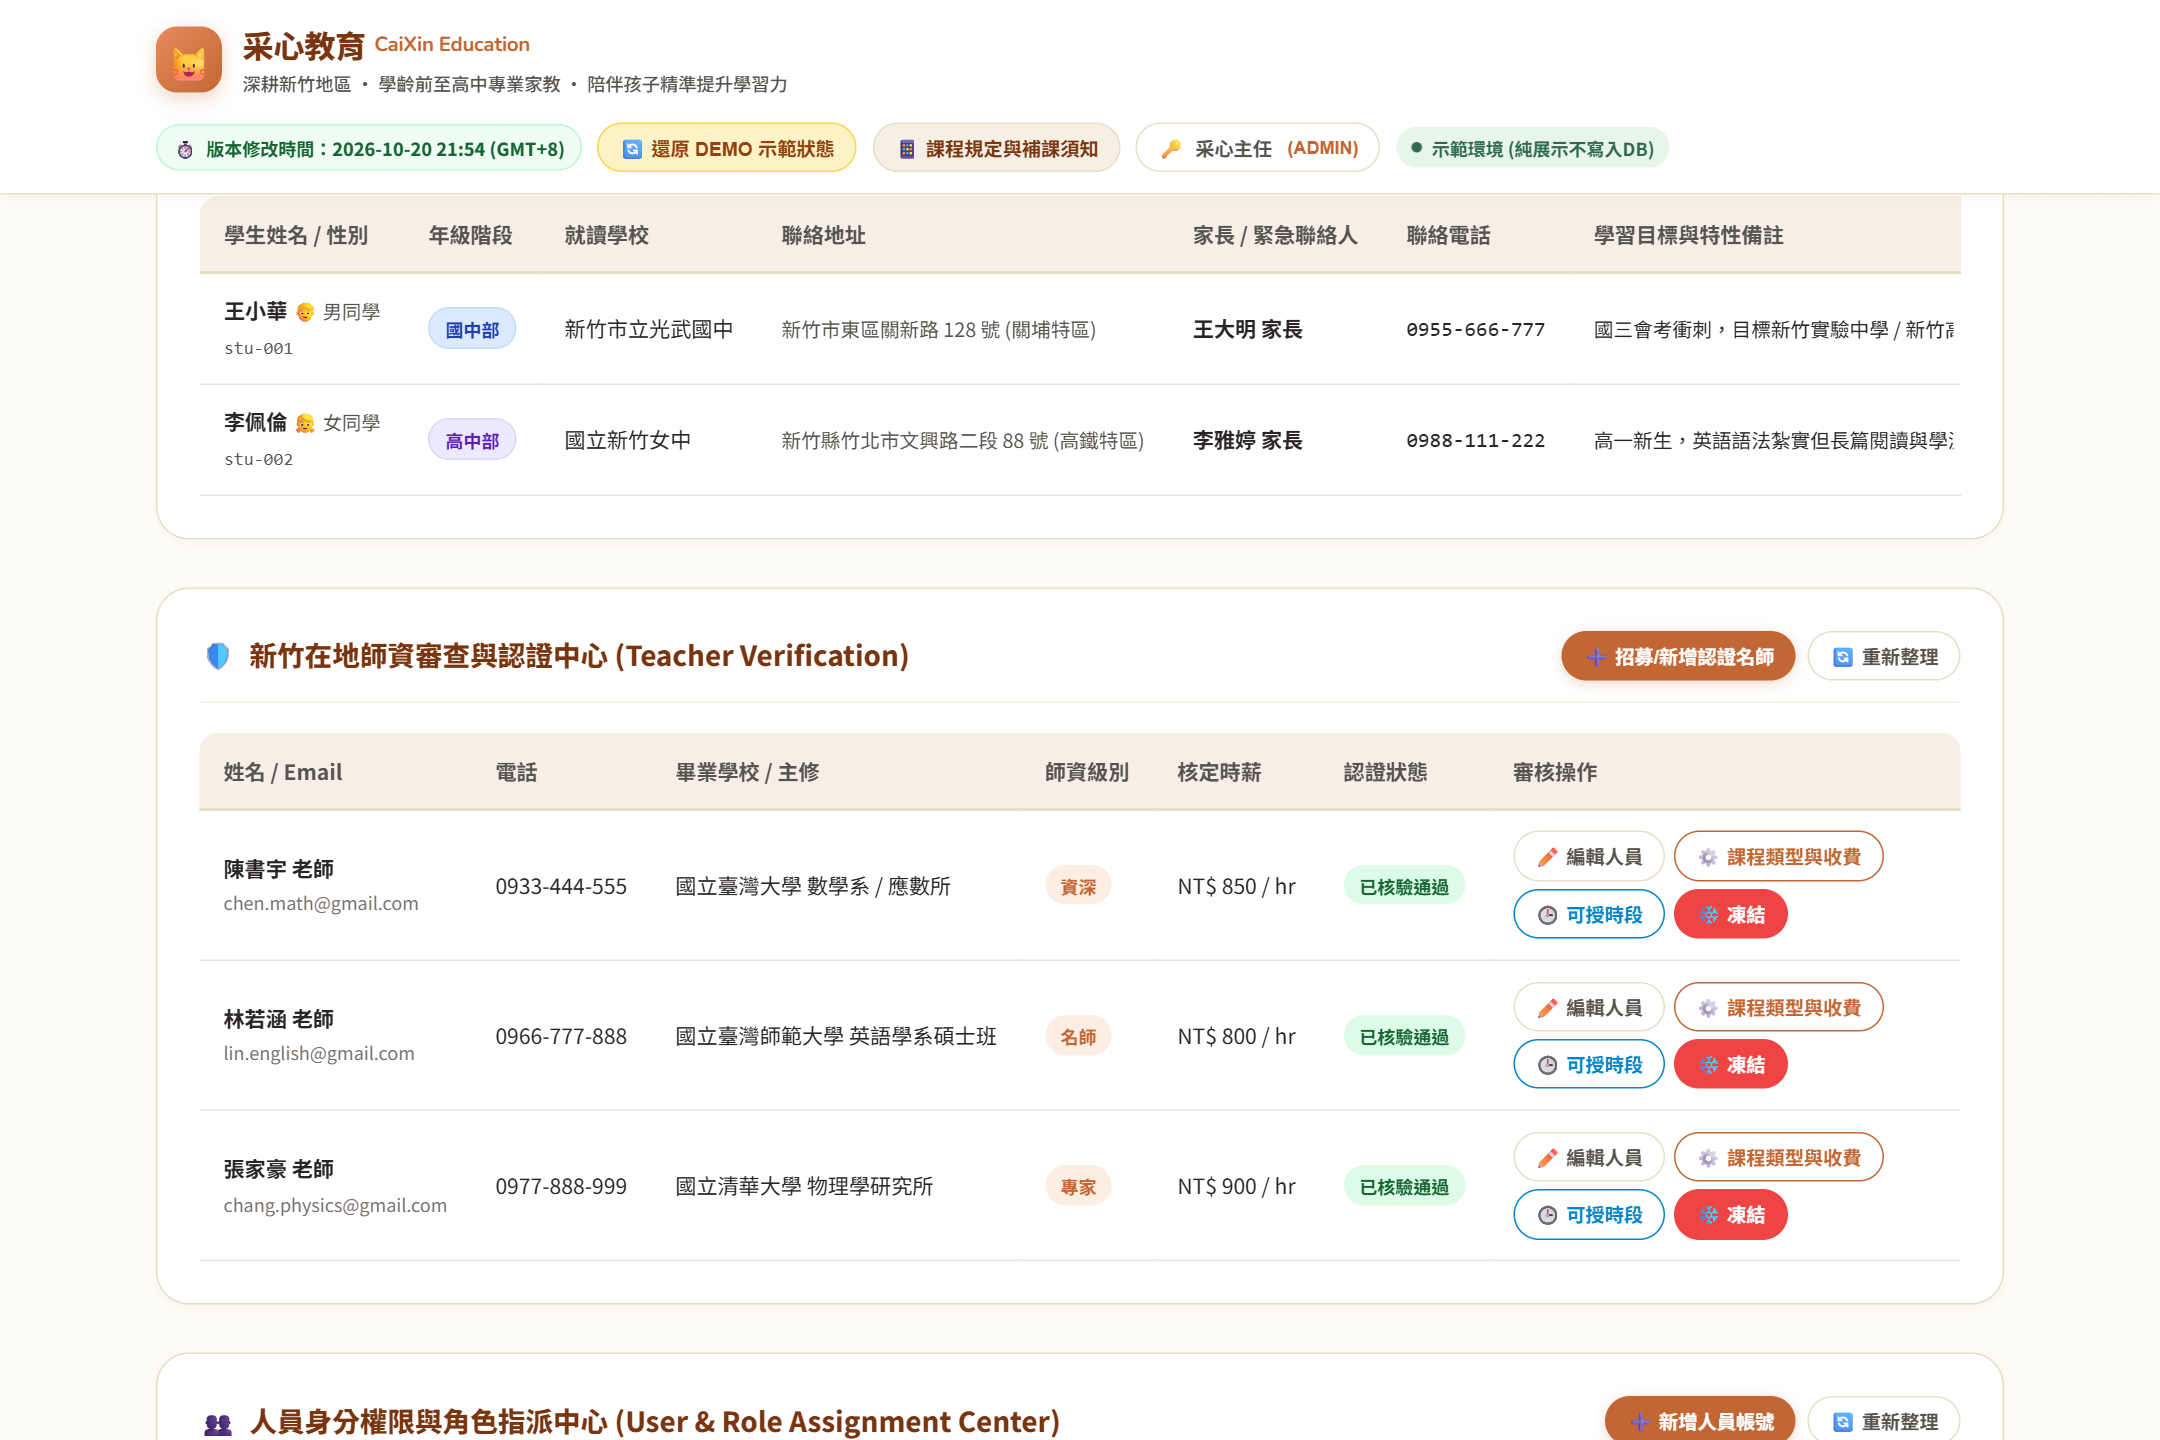Open 可授時段 for 林若涵 老師
Image resolution: width=2160 pixels, height=1440 pixels.
click(x=1589, y=1064)
